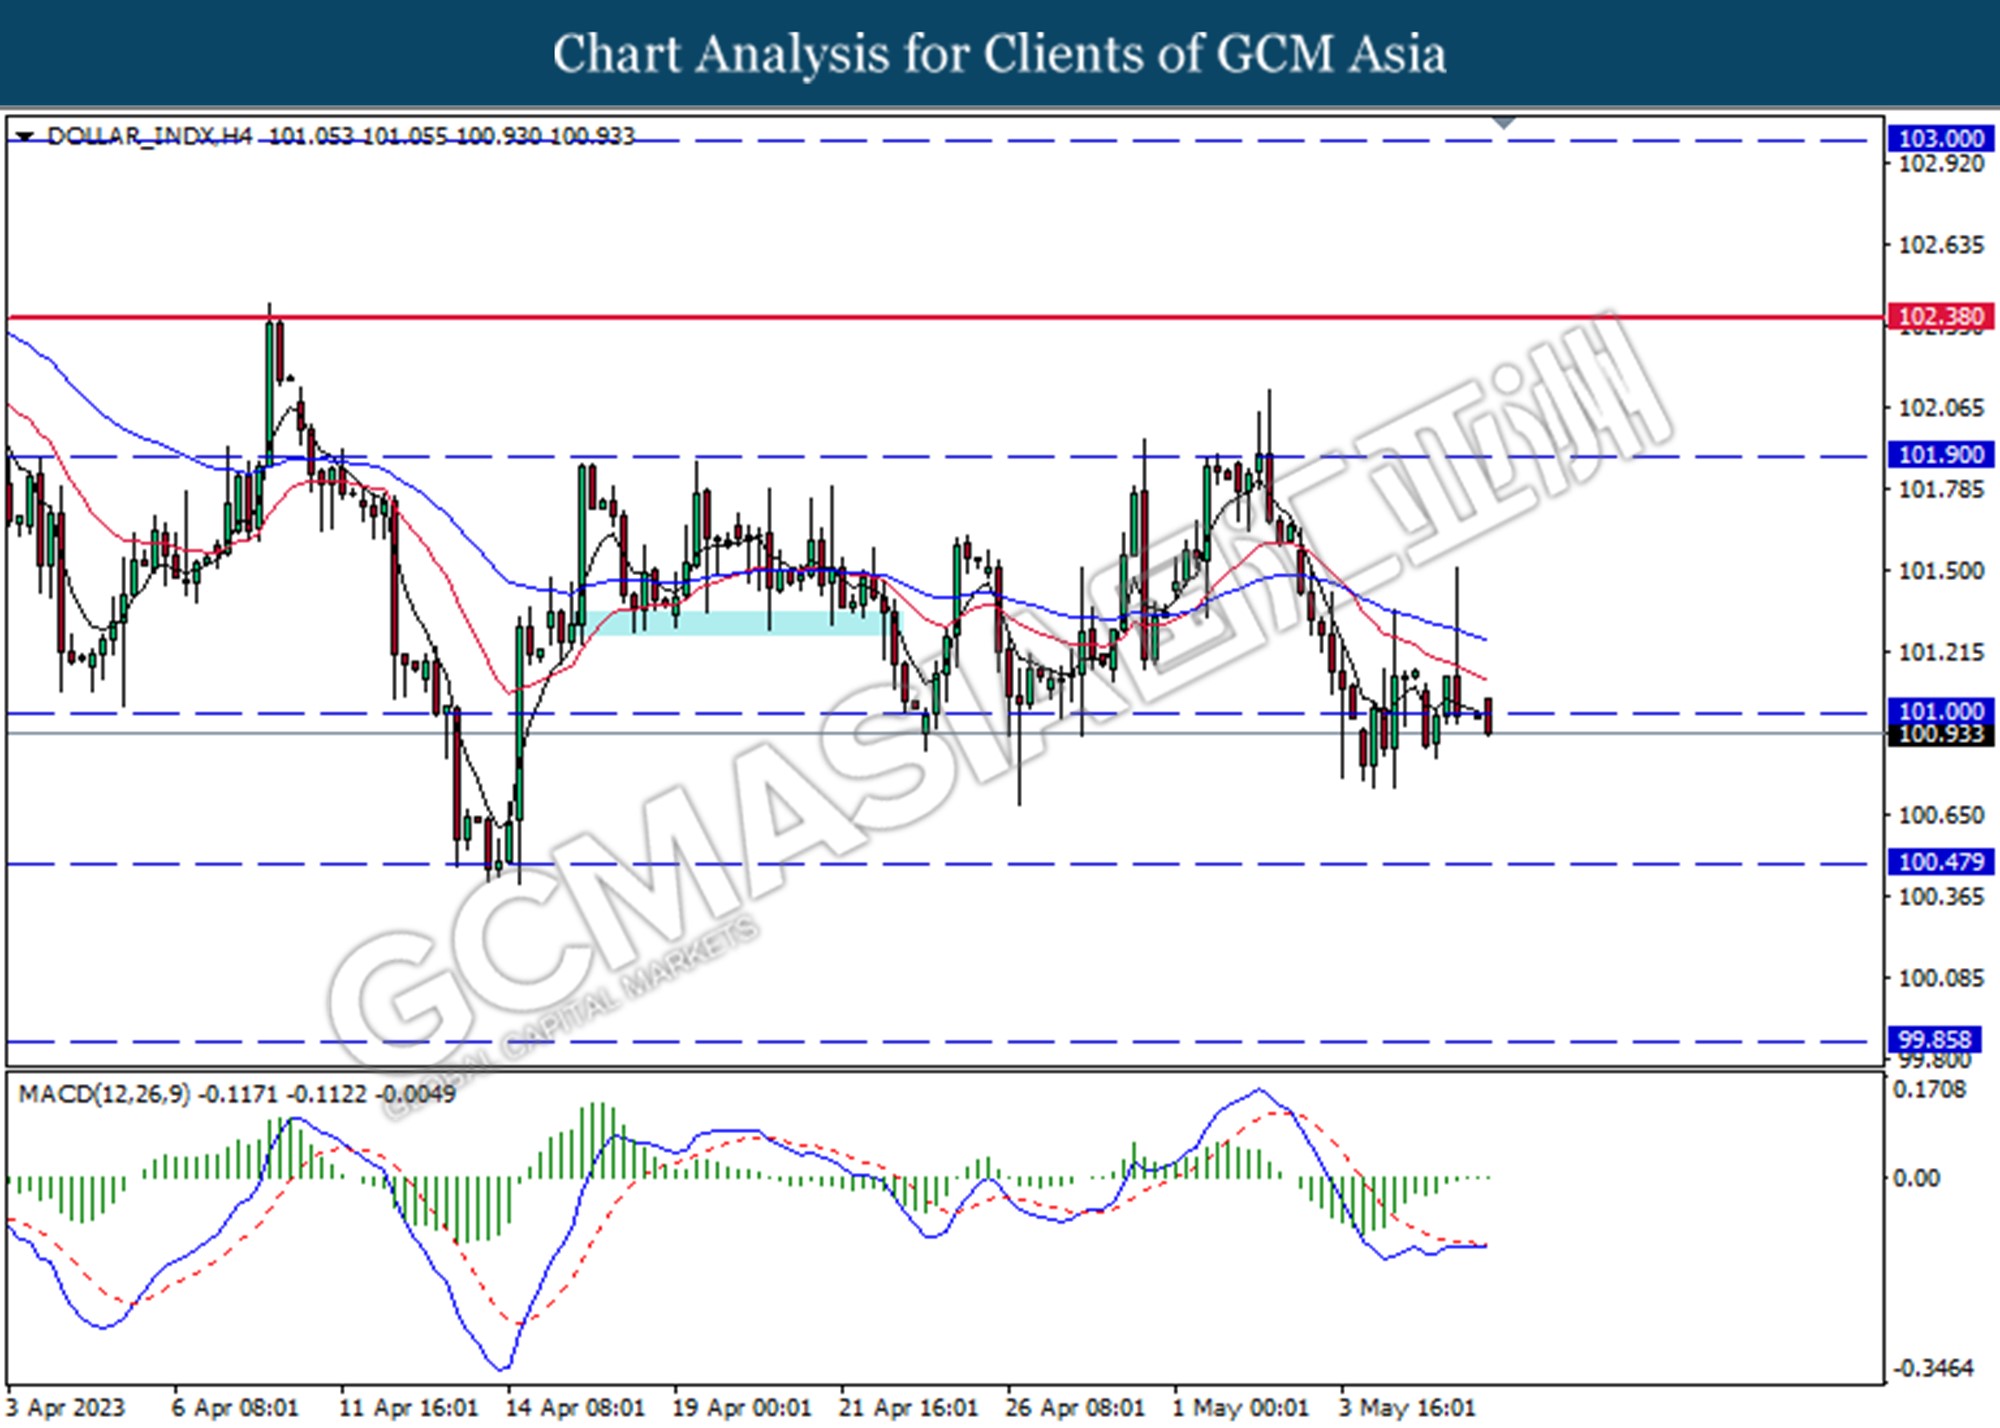The height and width of the screenshot is (1428, 2000).
Task: Click the MACD(12,26,9) indicator label
Action: [104, 1094]
